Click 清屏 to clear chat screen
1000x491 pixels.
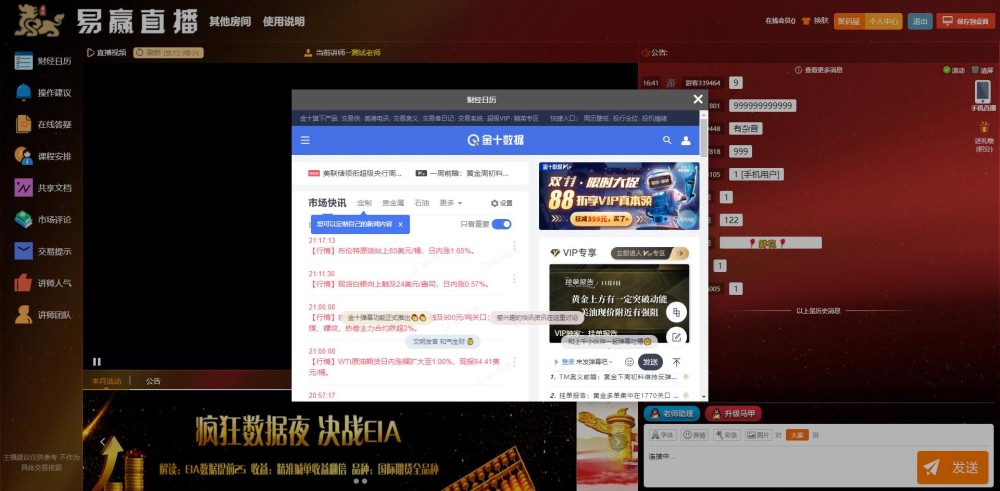tap(983, 70)
